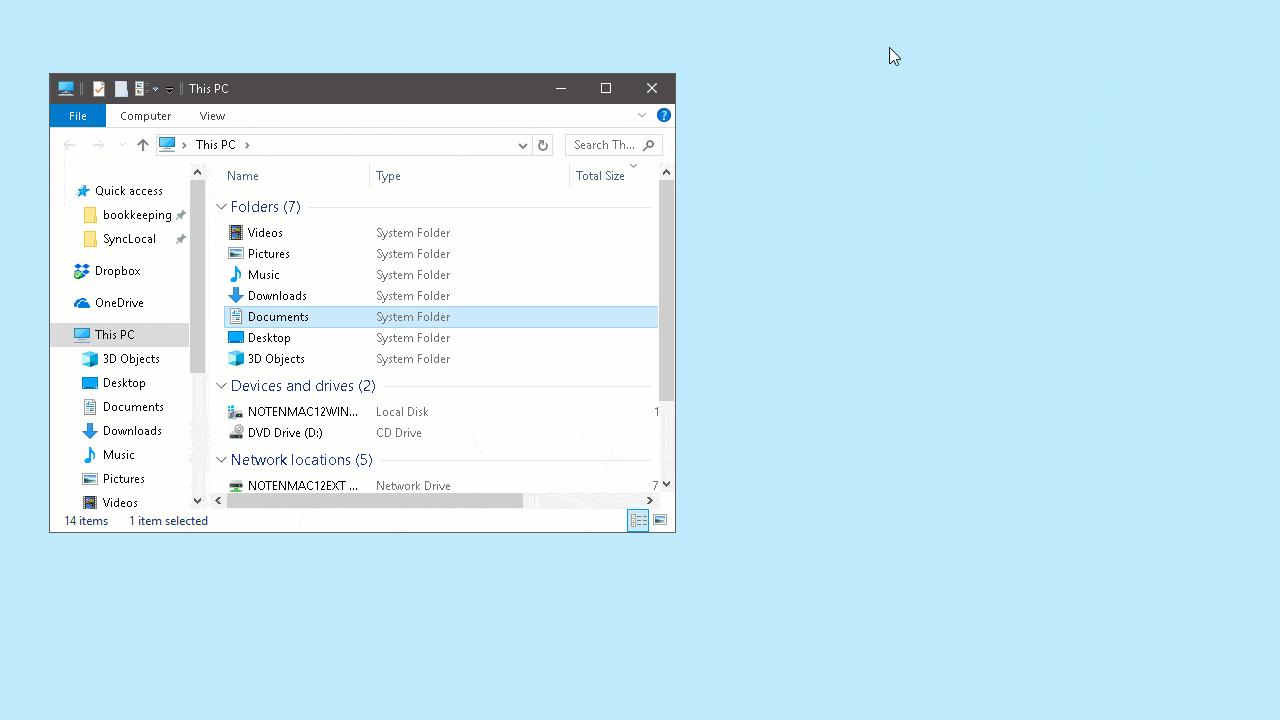Viewport: 1280px width, 720px height.
Task: Switch to the Computer ribbon tab
Action: pos(145,116)
